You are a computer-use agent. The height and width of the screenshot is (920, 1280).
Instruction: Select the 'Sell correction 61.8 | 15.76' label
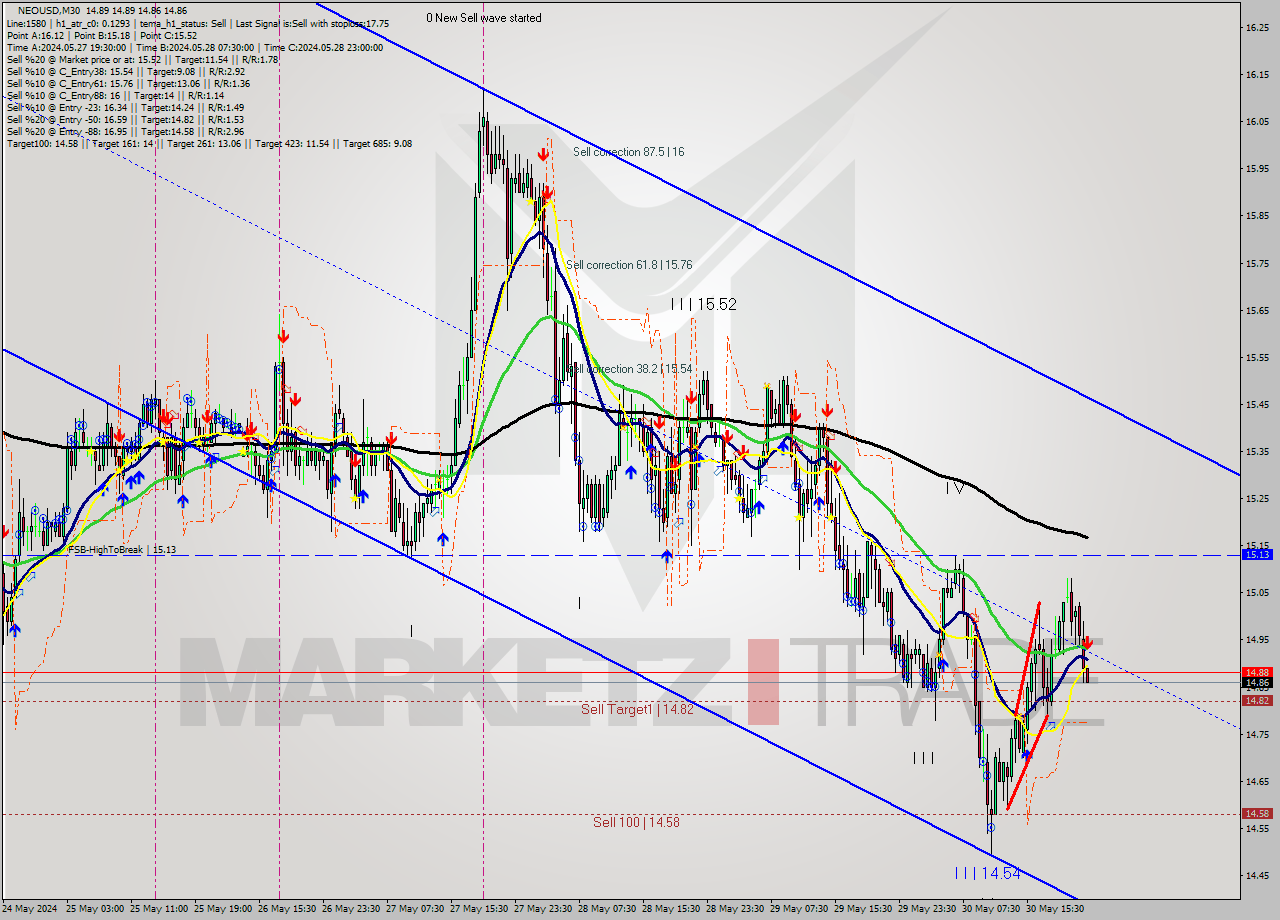click(629, 265)
